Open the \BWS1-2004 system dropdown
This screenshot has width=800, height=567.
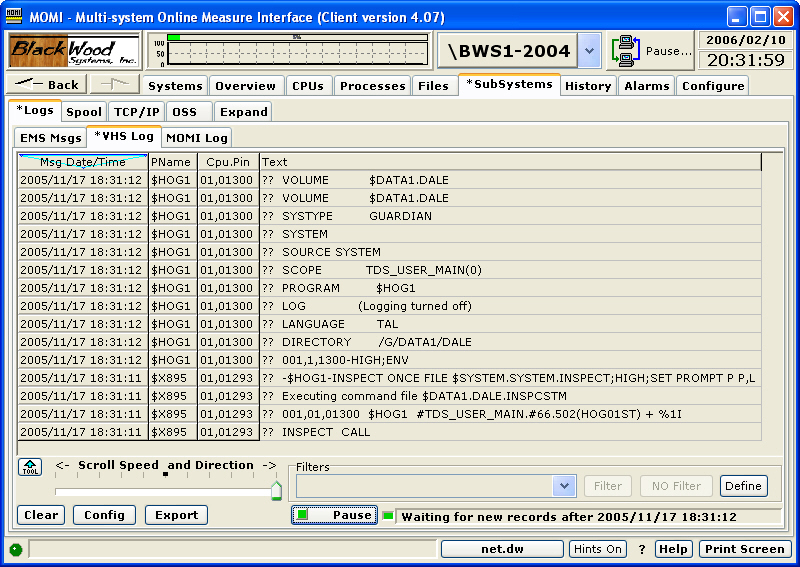589,51
